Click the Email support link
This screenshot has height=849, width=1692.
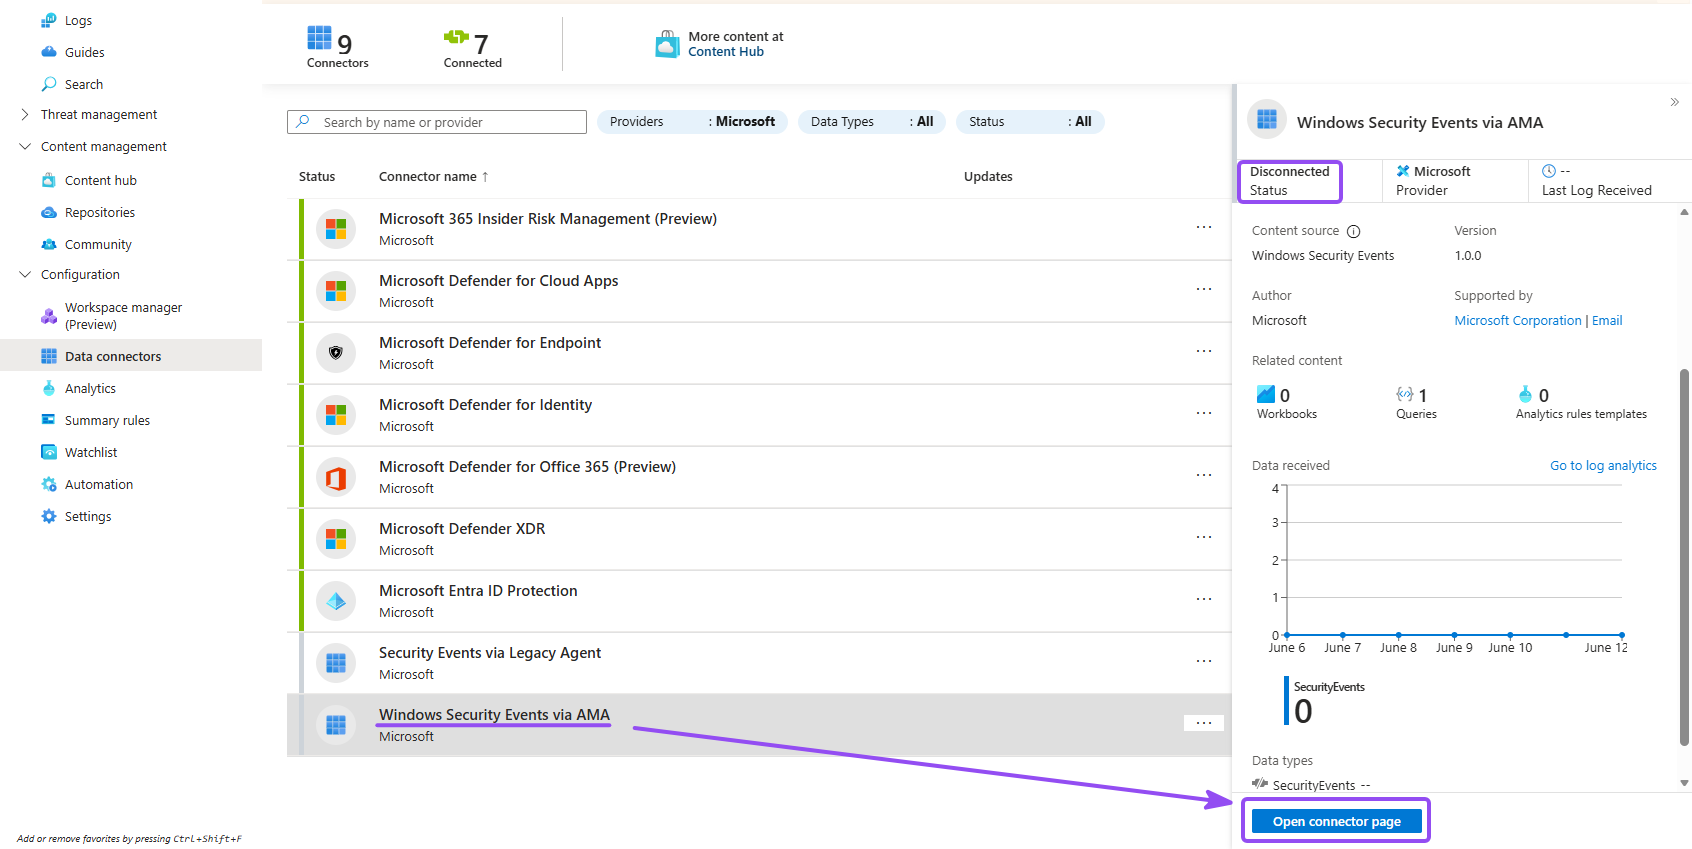coord(1607,321)
